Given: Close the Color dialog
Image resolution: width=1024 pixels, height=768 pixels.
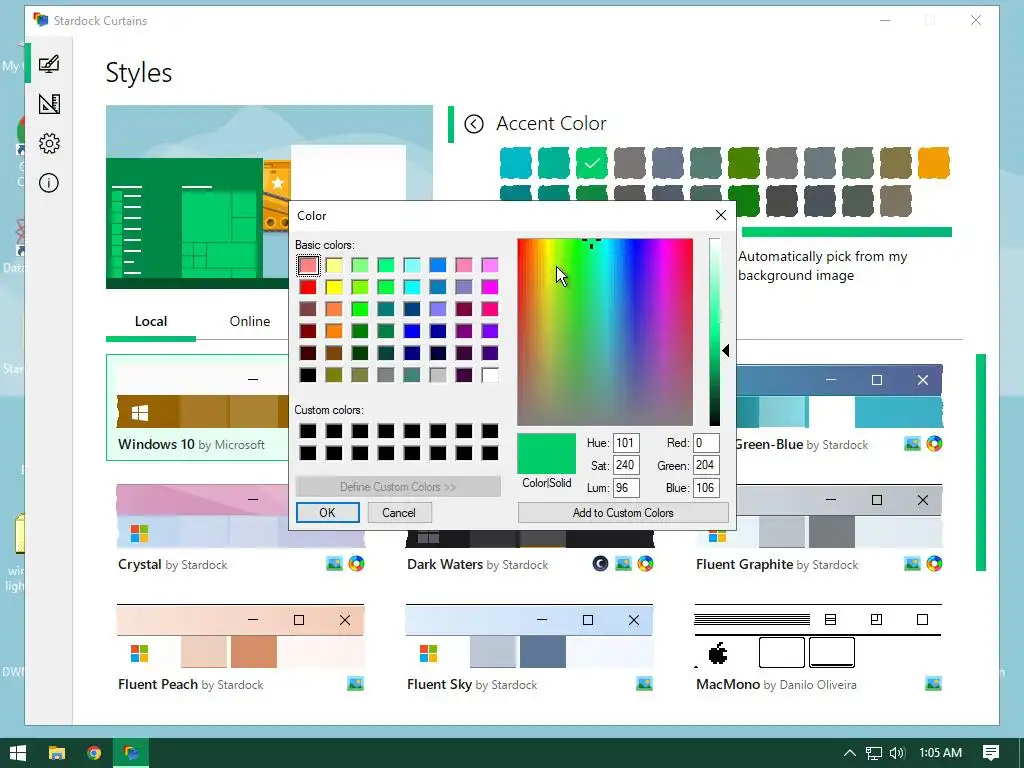Looking at the screenshot, I should click(x=721, y=215).
